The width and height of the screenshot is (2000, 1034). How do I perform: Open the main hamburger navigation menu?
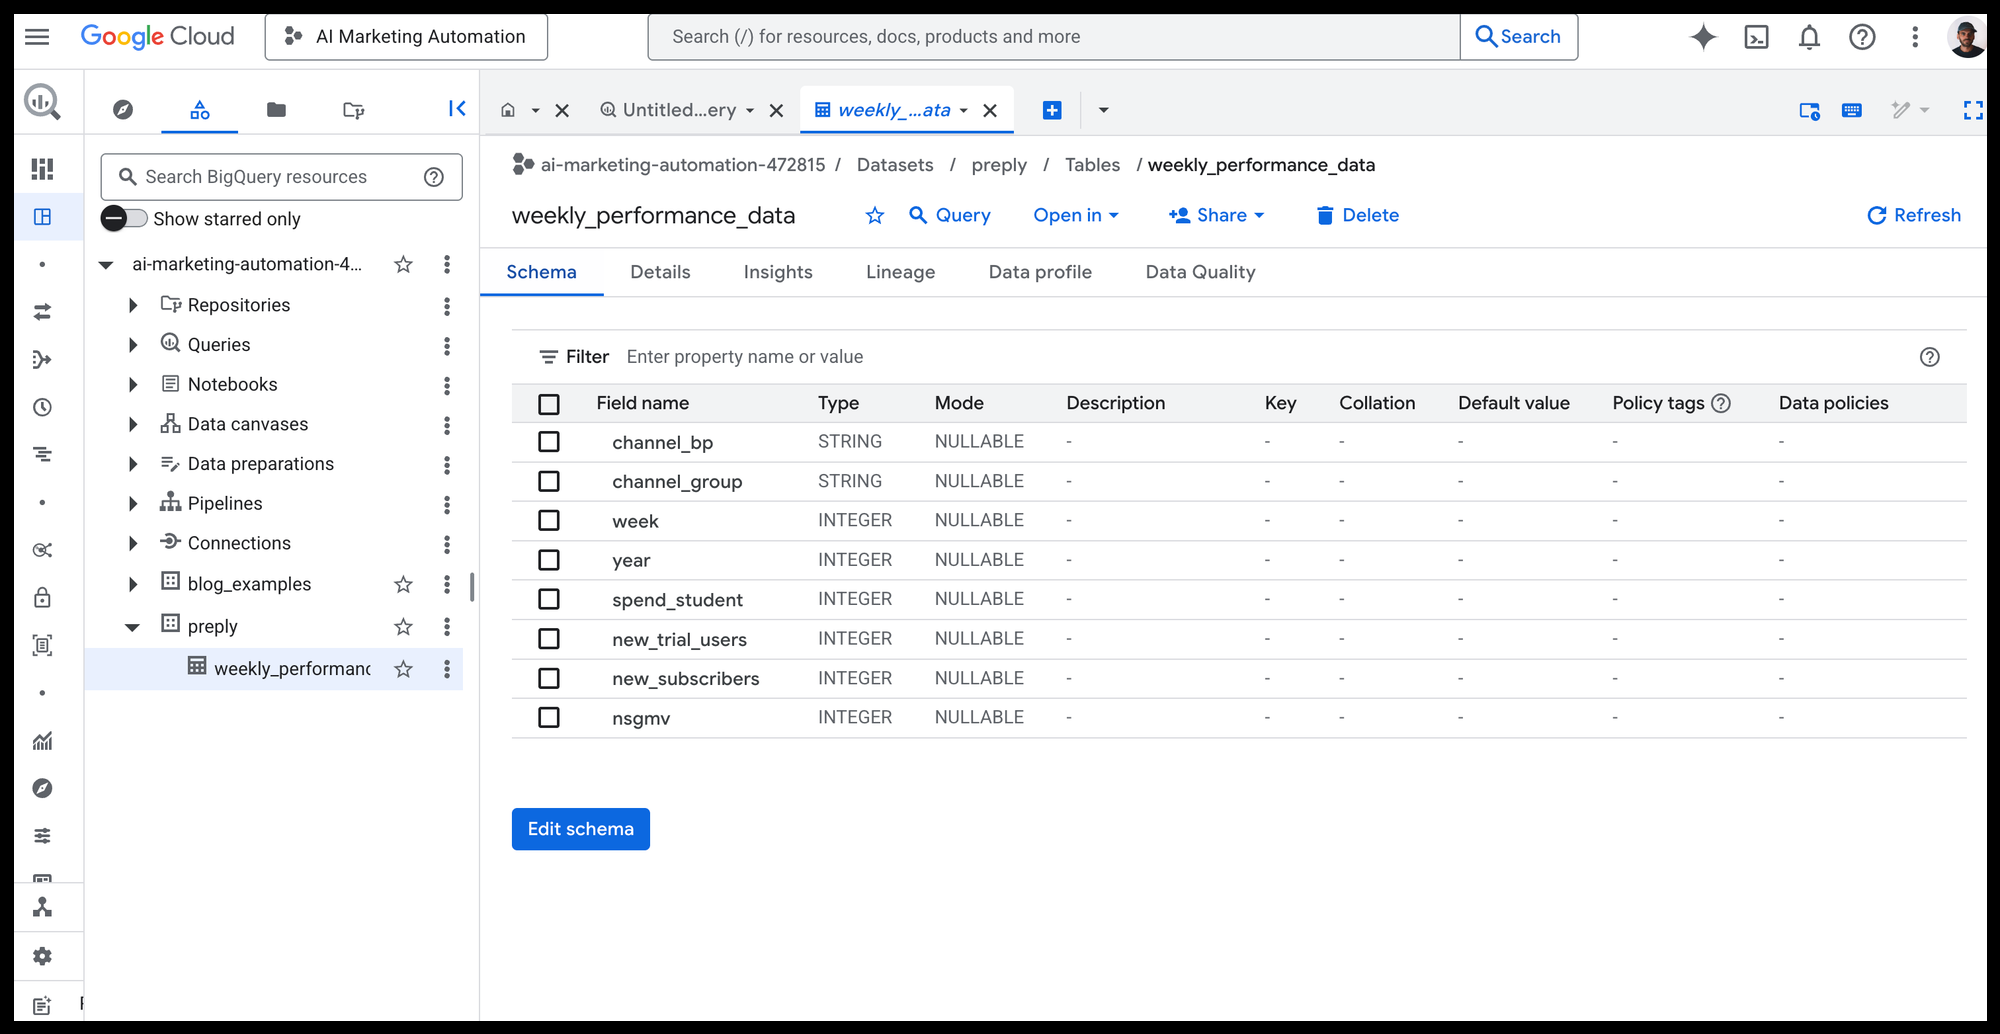37,37
